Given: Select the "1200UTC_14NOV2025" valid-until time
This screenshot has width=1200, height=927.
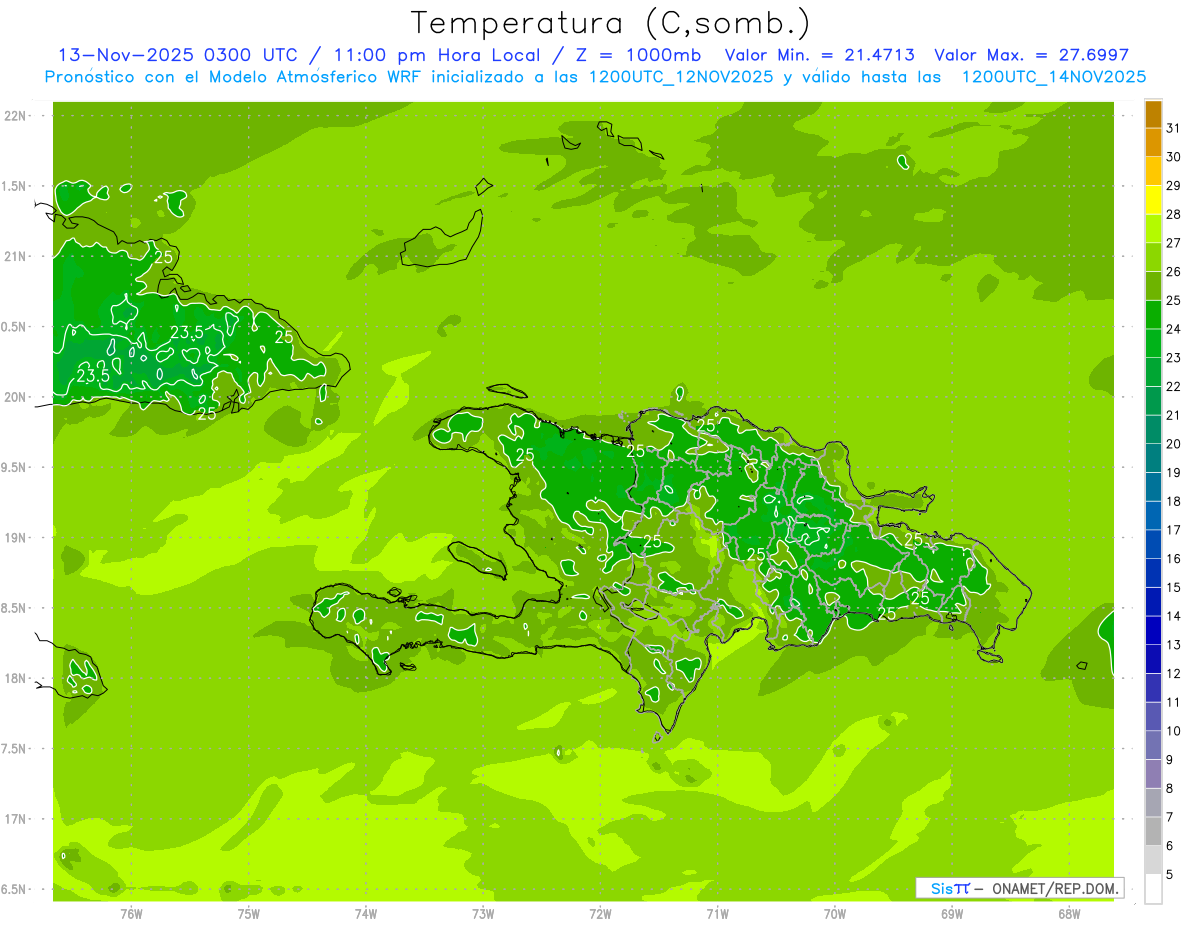Looking at the screenshot, I should coord(1053,77).
